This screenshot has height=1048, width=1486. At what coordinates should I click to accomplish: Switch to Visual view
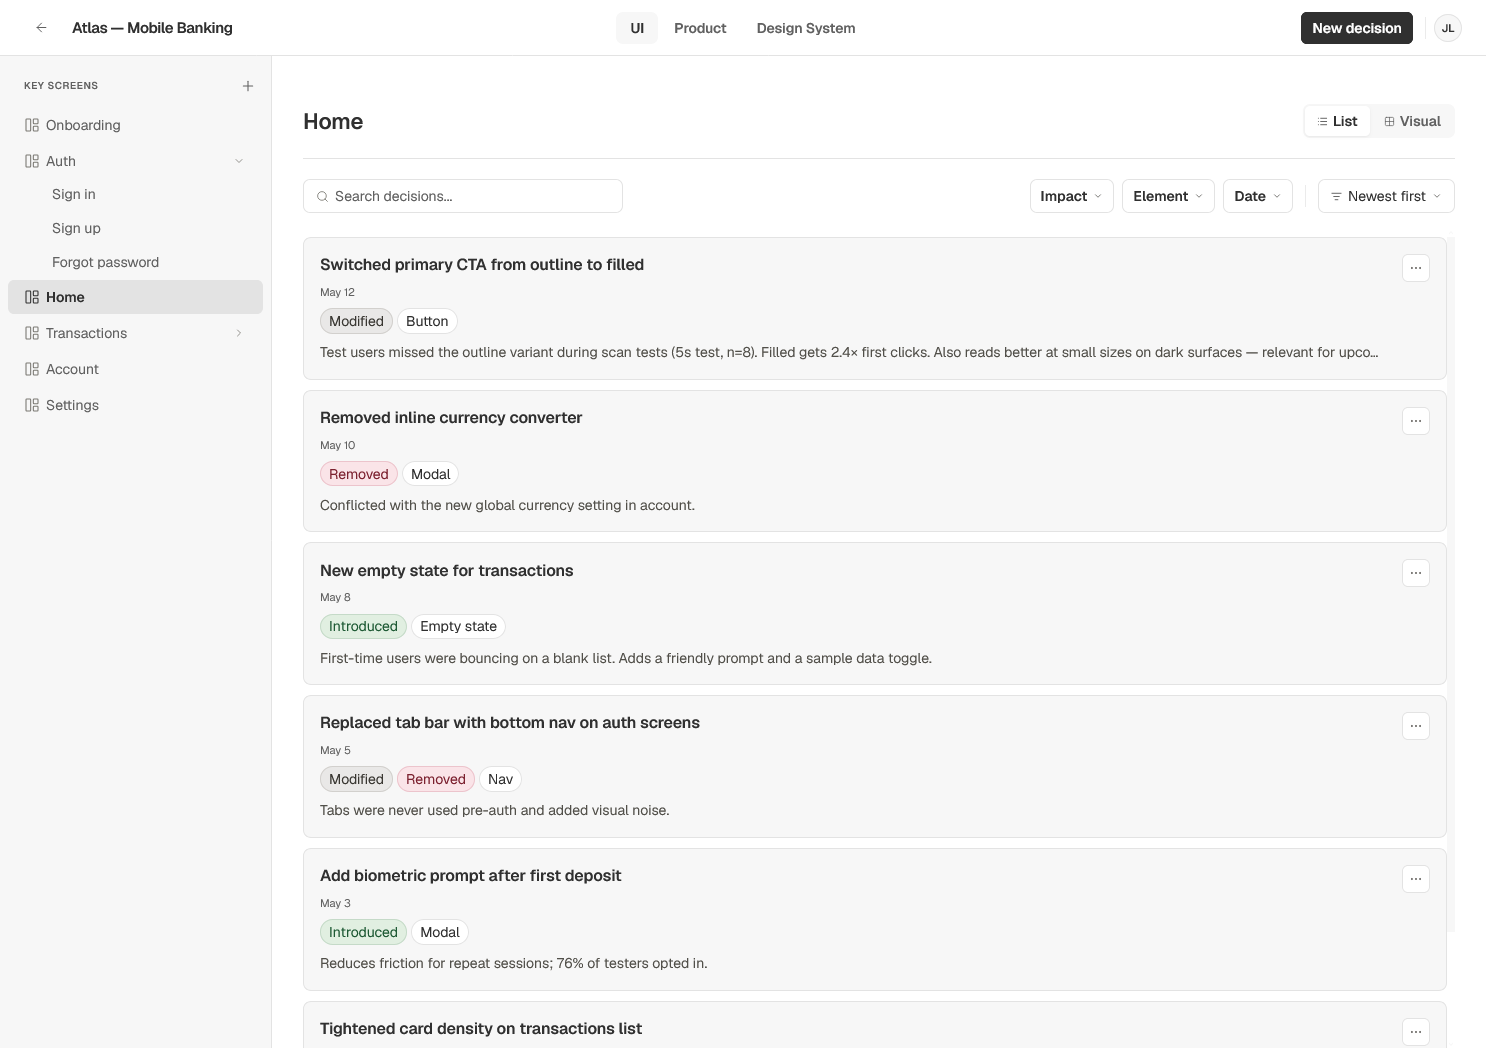[1412, 121]
